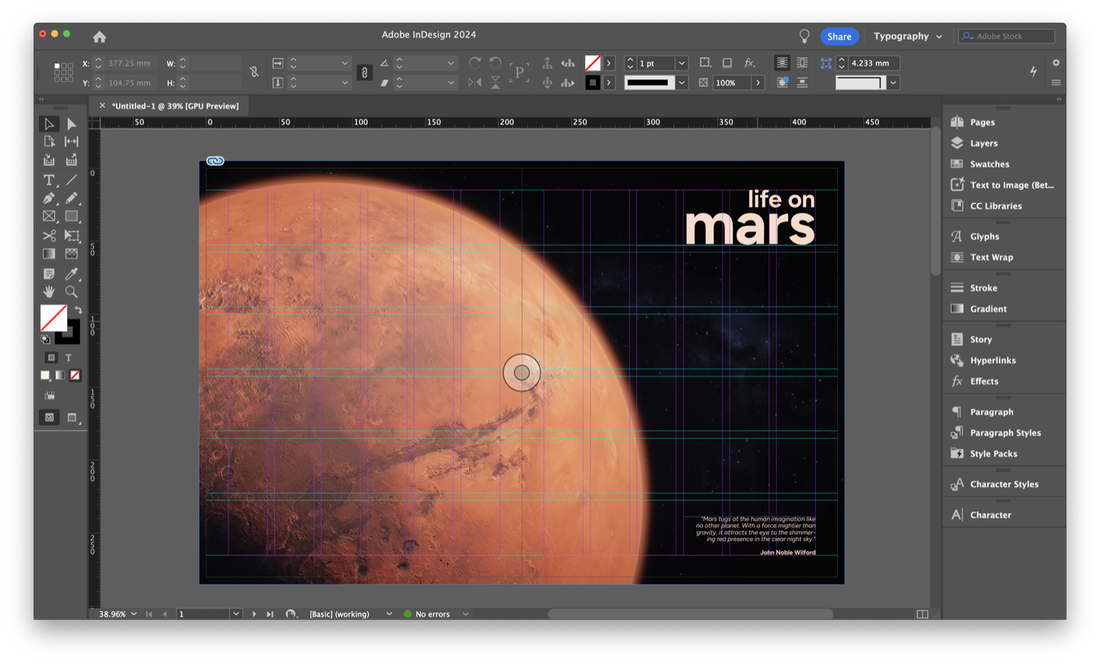Click the Apply None swatch button
The width and height of the screenshot is (1100, 664).
[x=75, y=375]
